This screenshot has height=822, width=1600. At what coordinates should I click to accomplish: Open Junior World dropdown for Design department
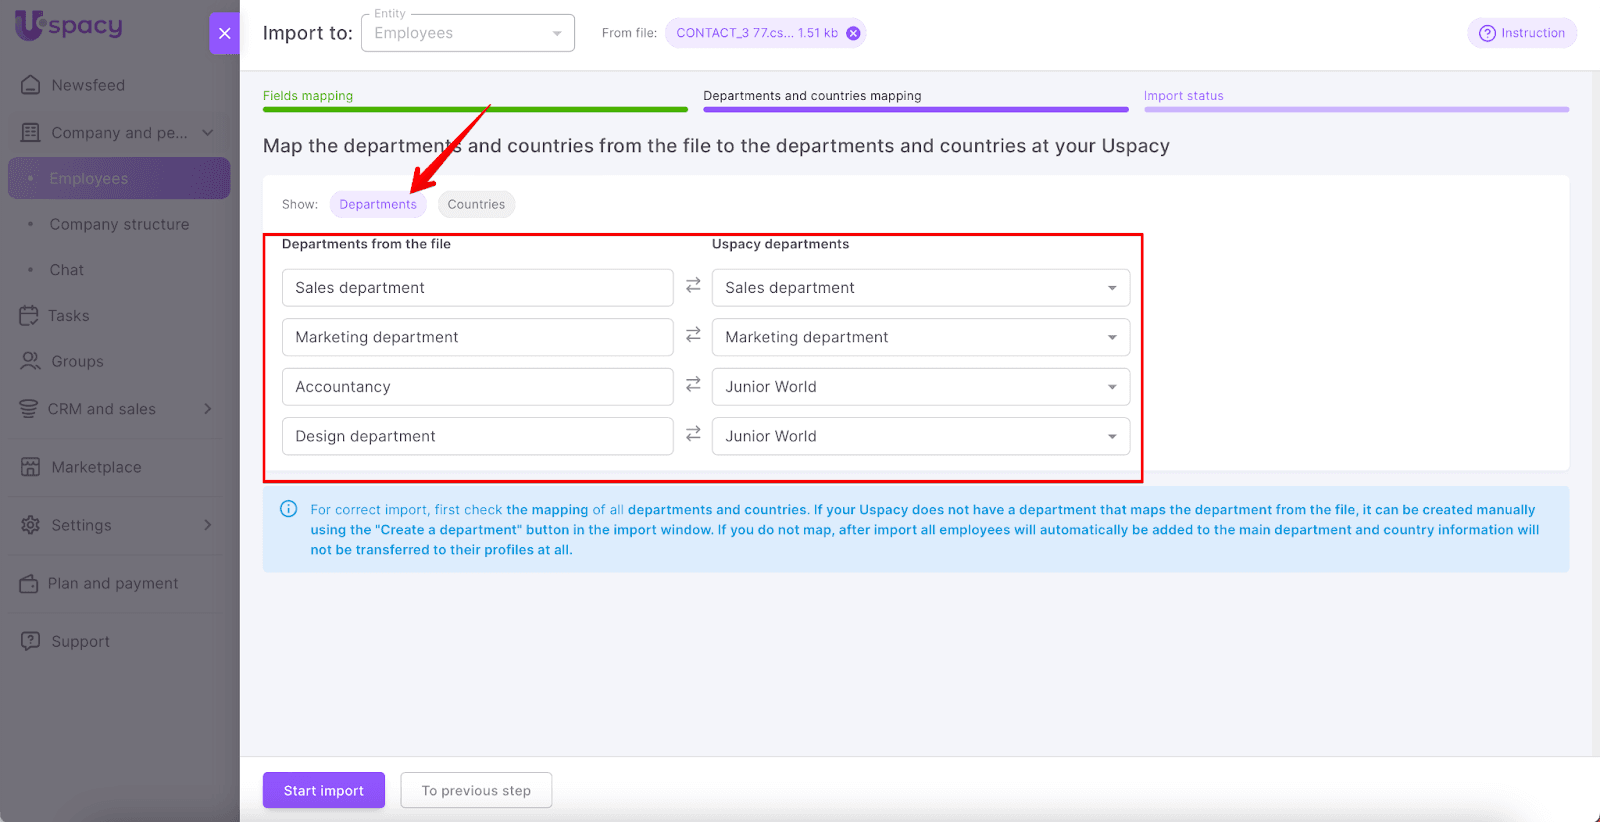point(921,436)
